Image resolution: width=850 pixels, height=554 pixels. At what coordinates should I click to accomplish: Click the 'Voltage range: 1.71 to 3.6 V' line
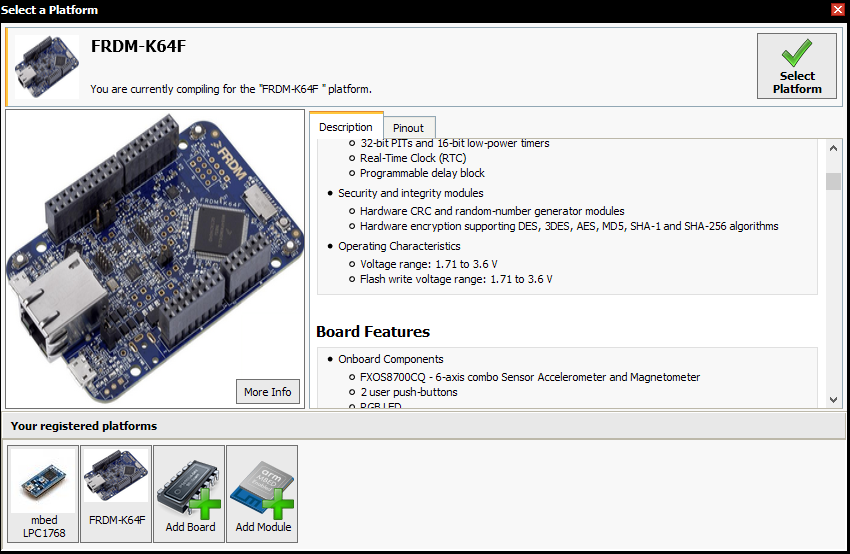pos(429,264)
